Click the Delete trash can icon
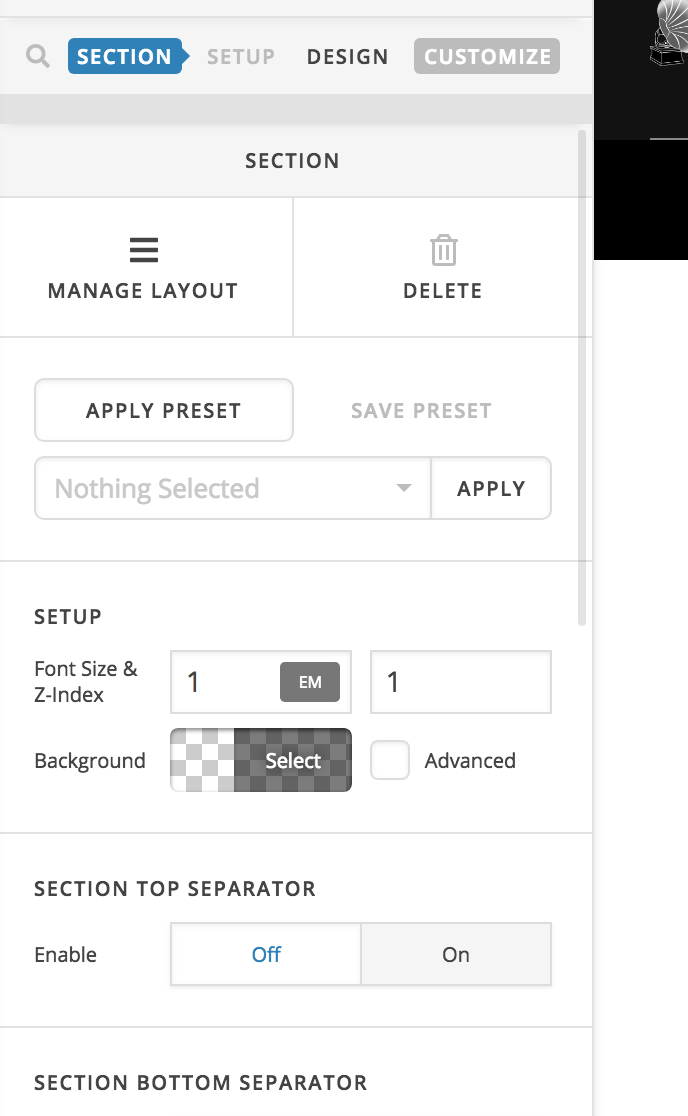 pos(443,250)
